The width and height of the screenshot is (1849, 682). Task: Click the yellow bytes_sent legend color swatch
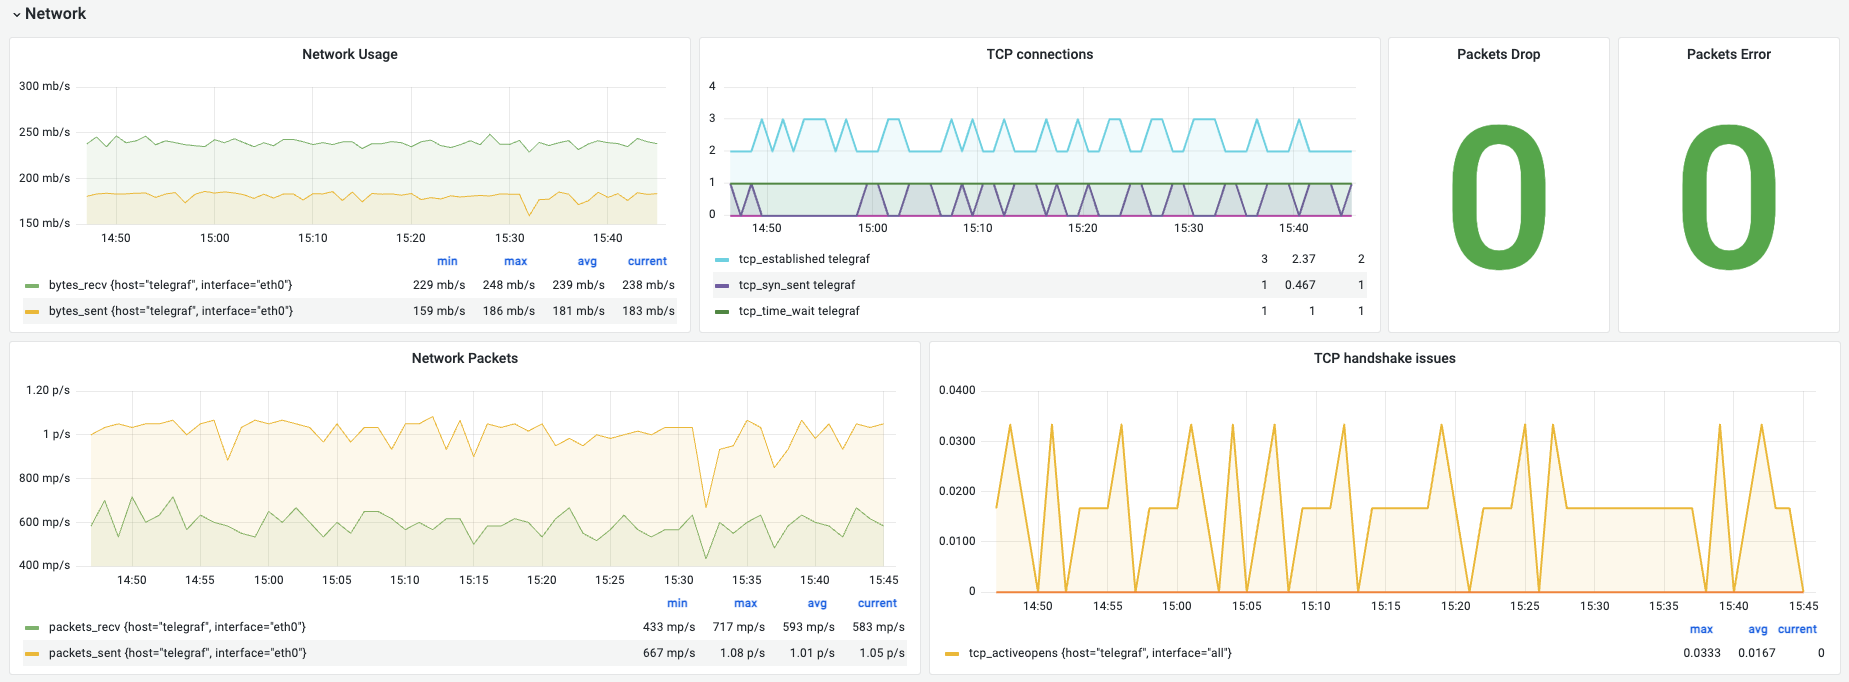[32, 312]
